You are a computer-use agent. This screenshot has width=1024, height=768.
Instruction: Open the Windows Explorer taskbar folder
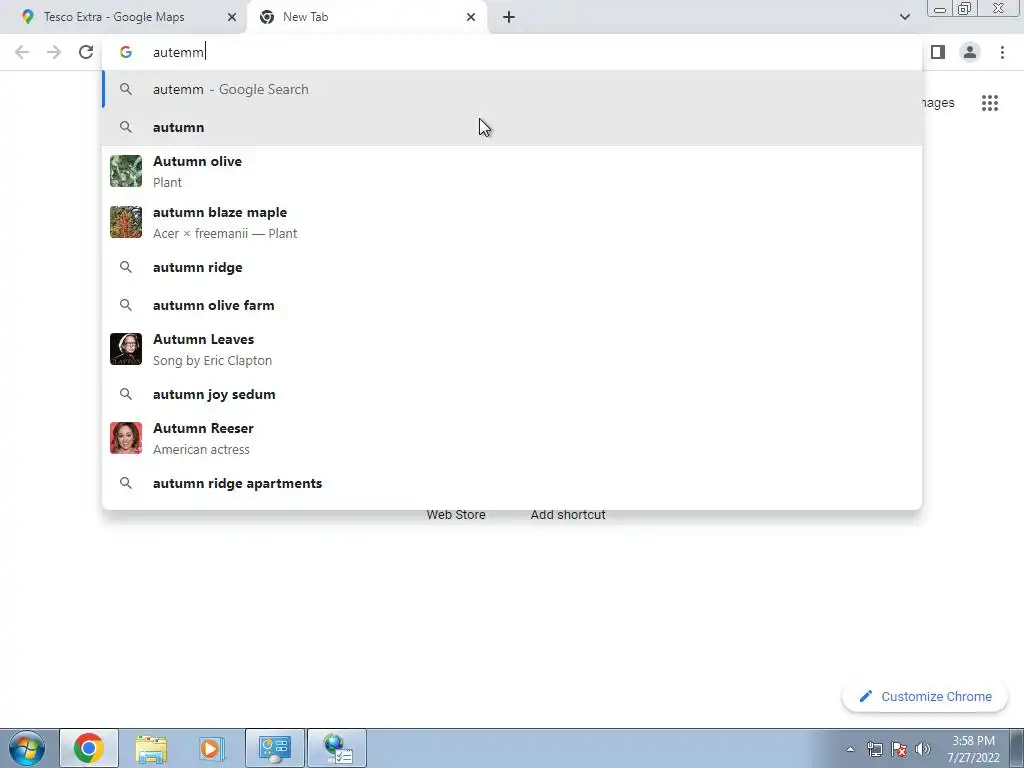(151, 748)
